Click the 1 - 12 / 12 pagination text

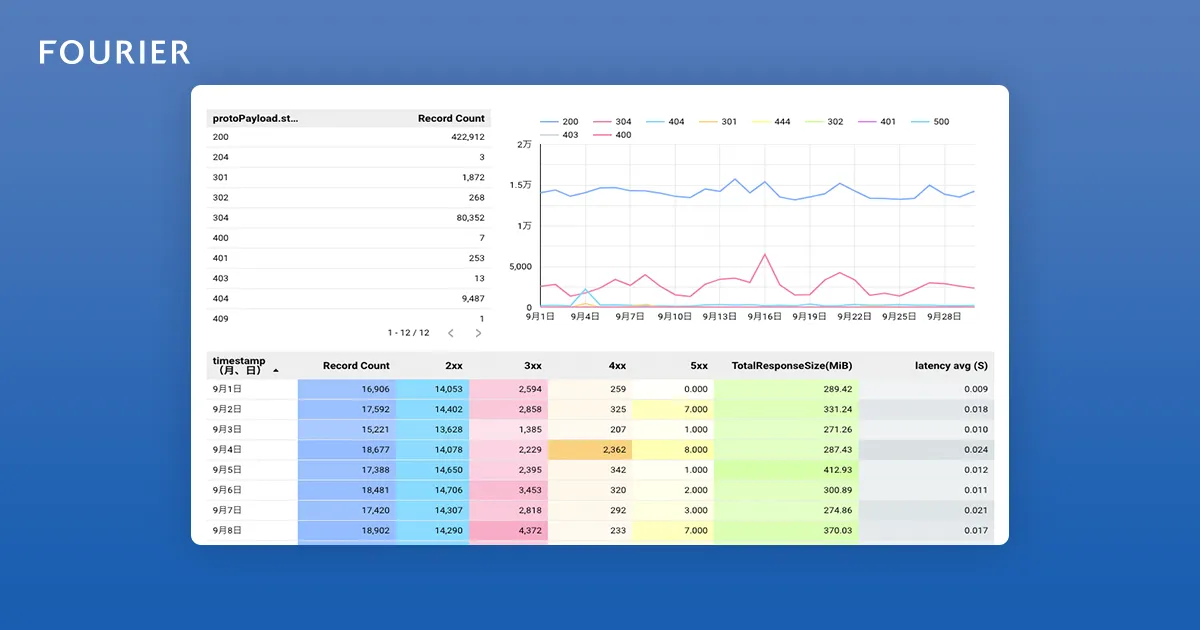(409, 333)
